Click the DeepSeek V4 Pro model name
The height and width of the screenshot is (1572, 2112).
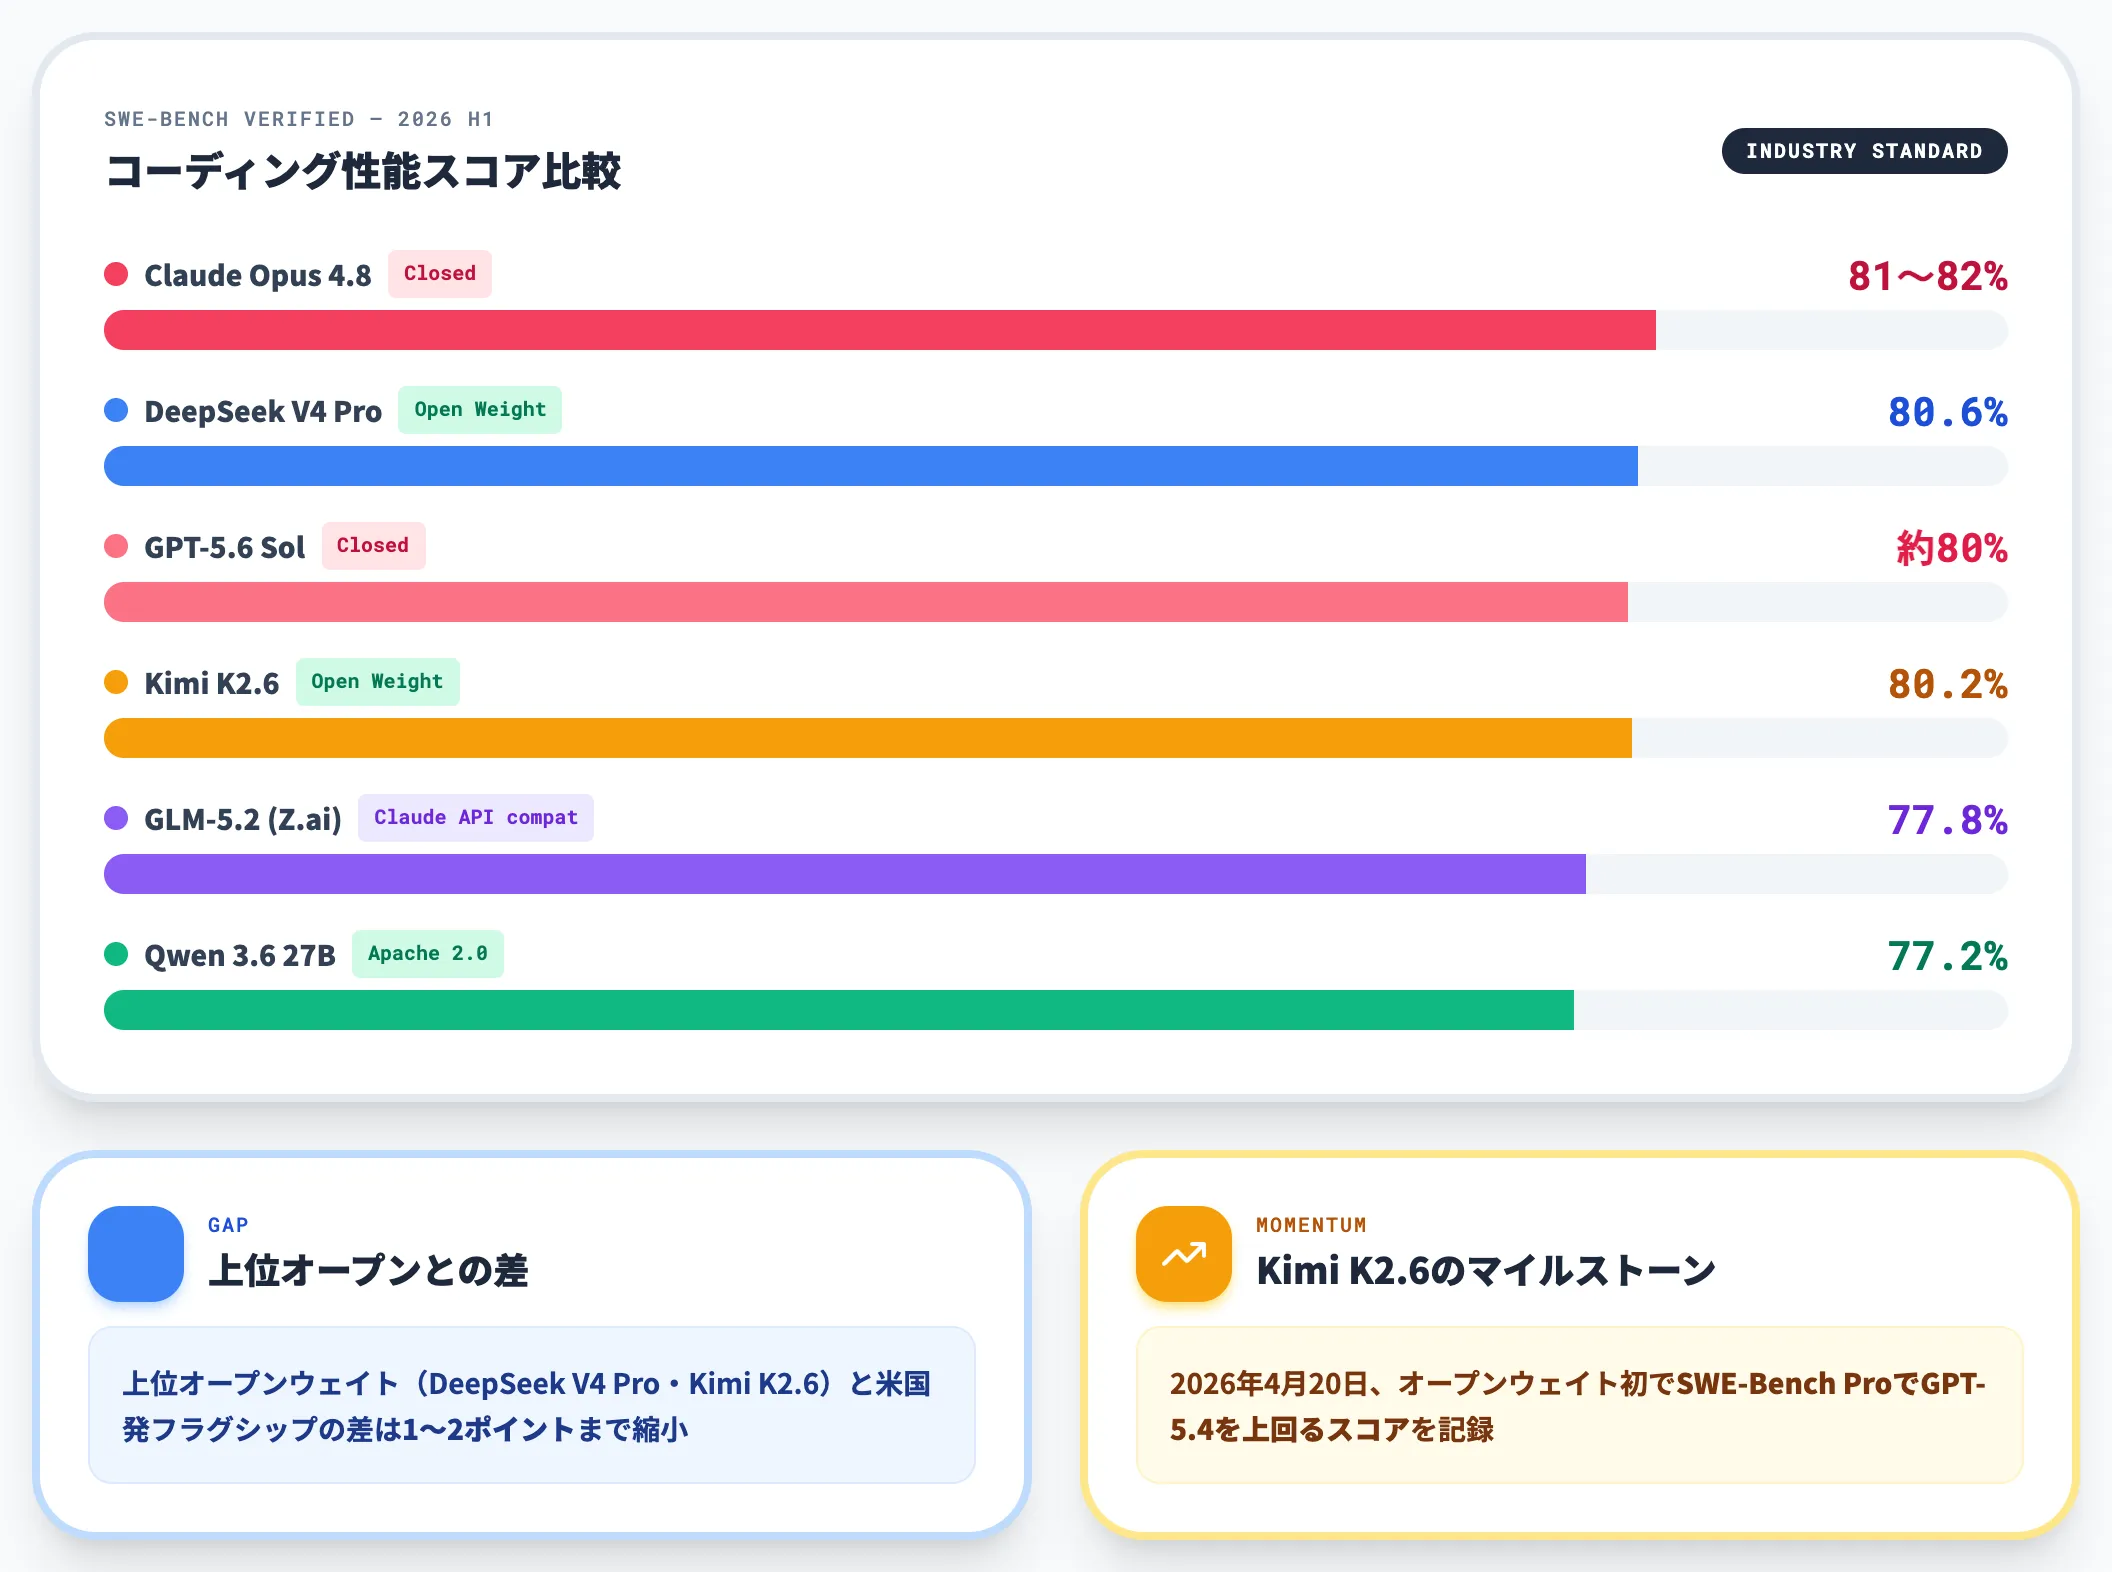(263, 411)
